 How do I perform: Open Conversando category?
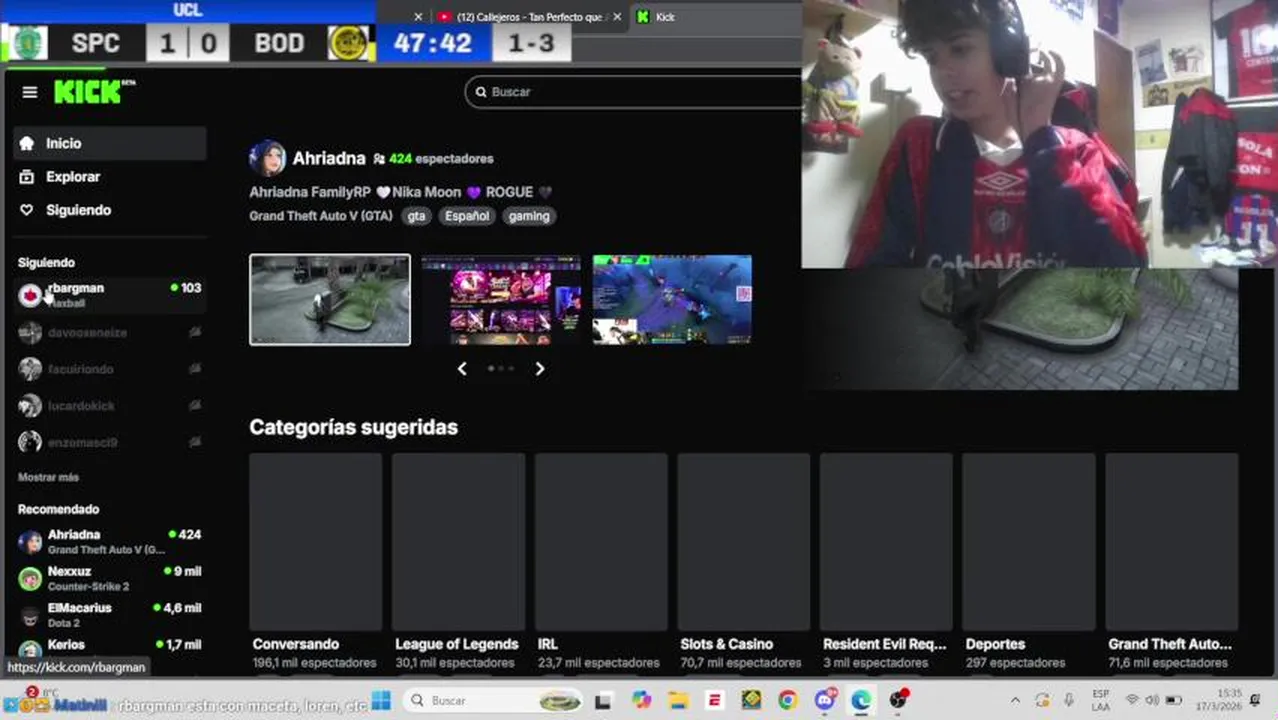click(x=316, y=562)
